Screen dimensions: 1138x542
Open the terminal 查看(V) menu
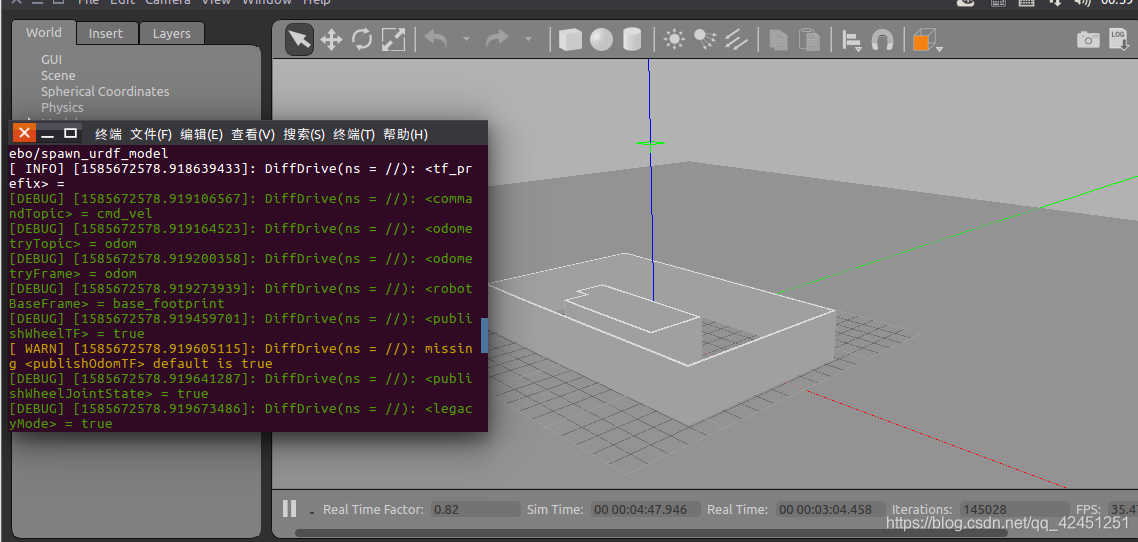pyautogui.click(x=253, y=134)
